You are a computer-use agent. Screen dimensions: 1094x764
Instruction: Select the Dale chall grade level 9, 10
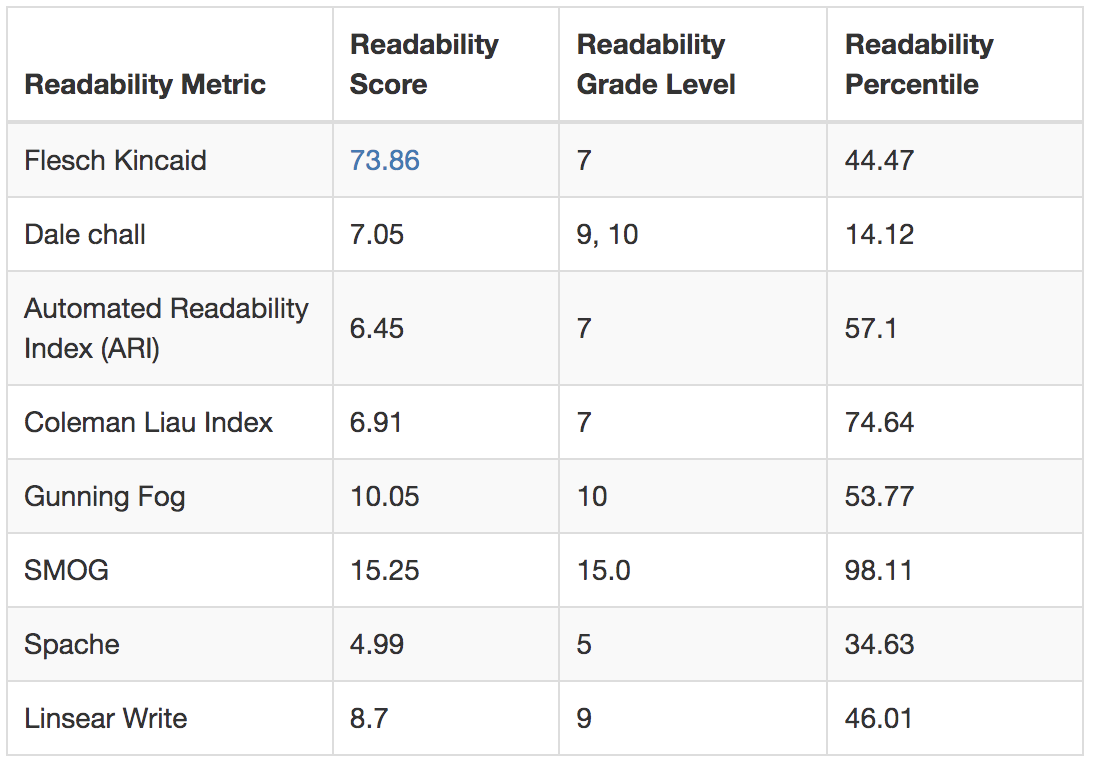pos(607,234)
